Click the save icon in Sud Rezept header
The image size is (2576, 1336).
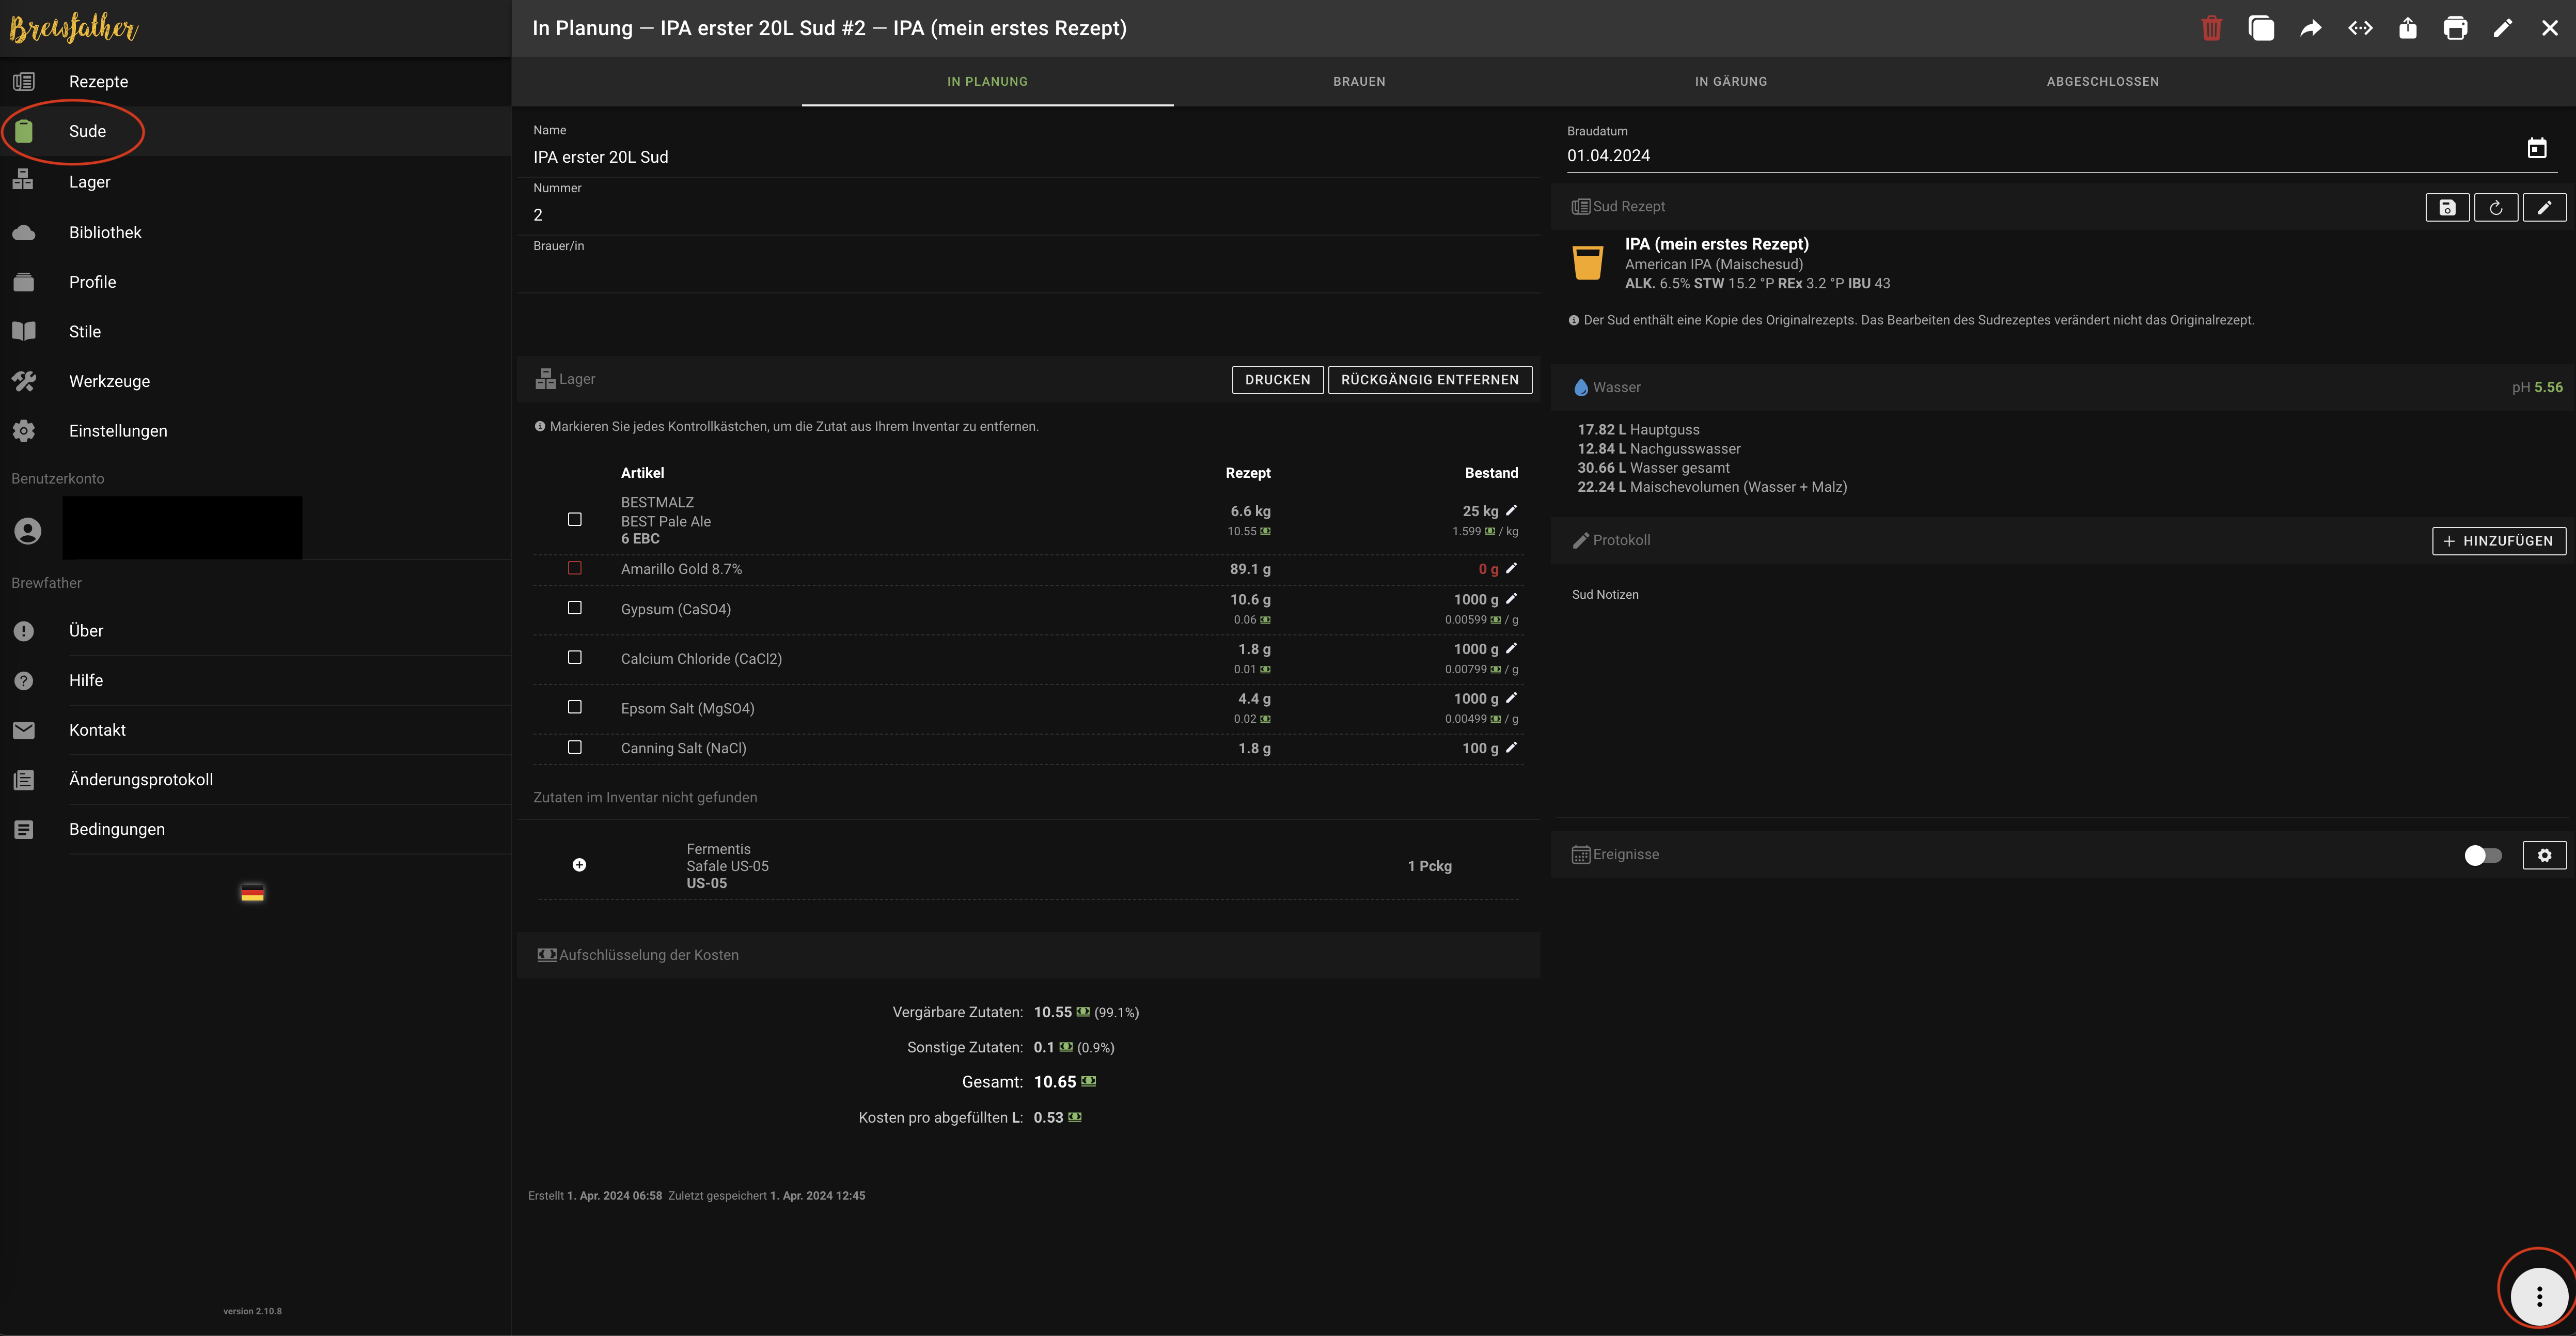(2447, 208)
